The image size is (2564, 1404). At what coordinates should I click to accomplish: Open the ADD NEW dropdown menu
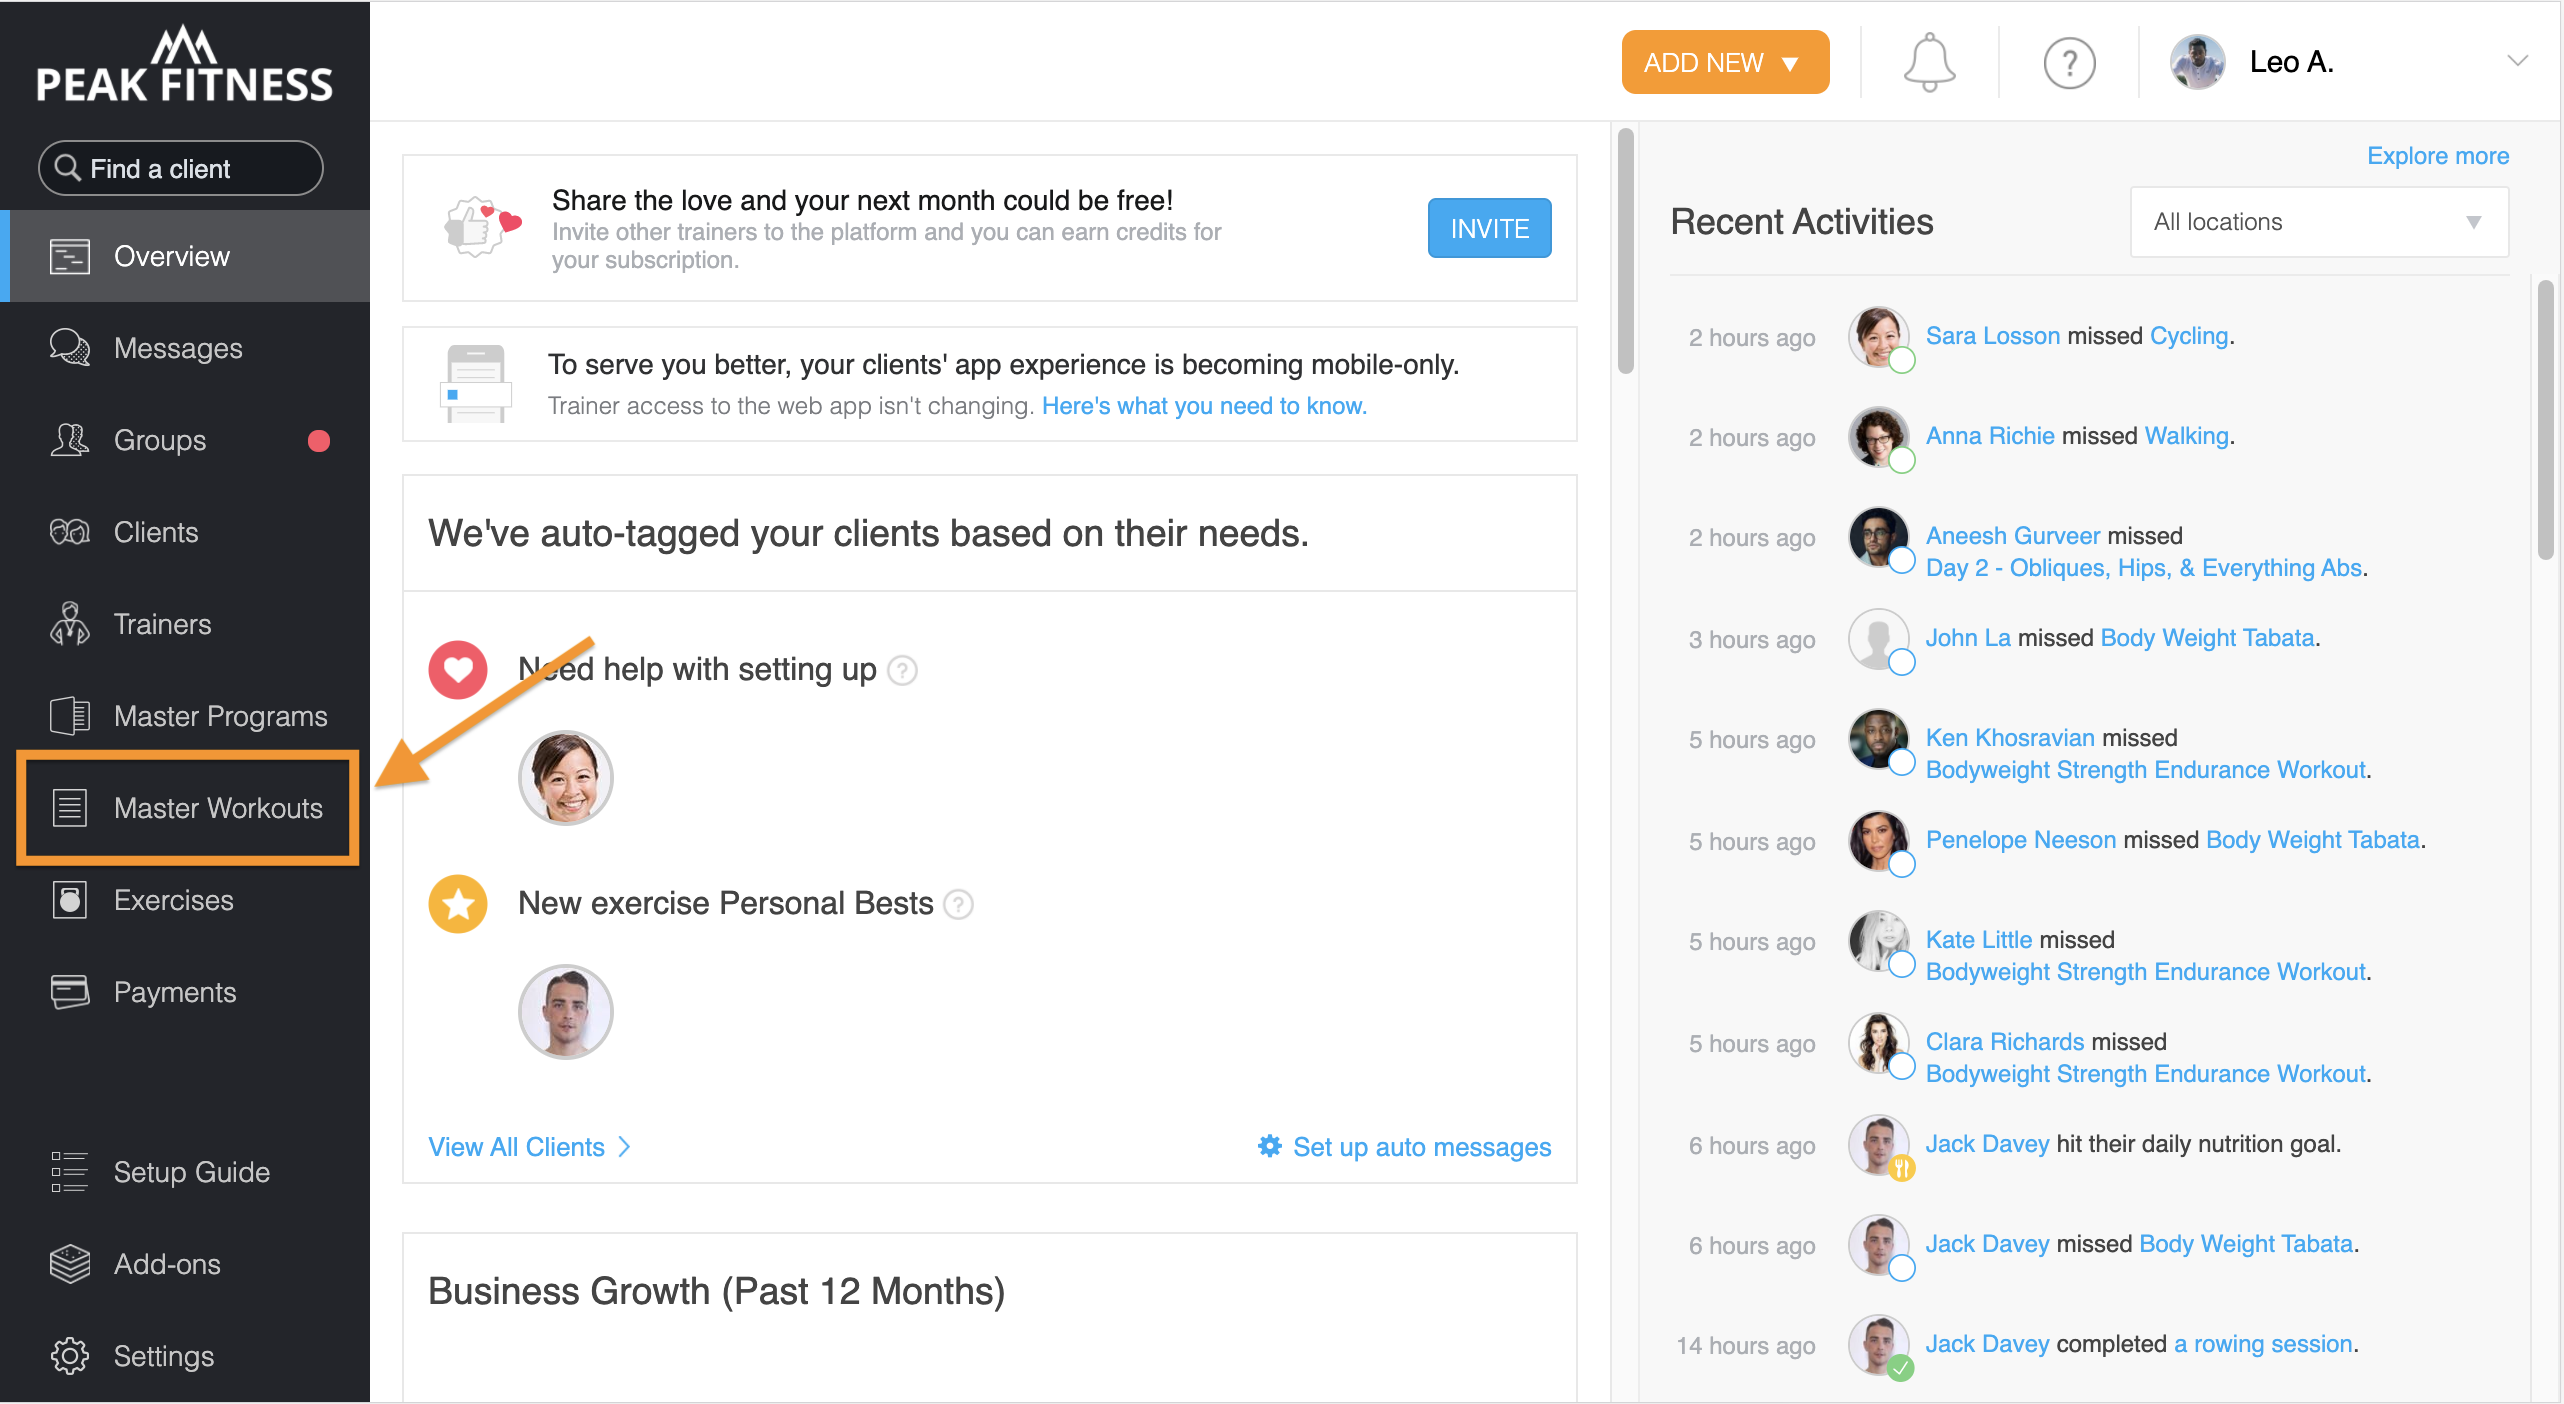[1722, 61]
